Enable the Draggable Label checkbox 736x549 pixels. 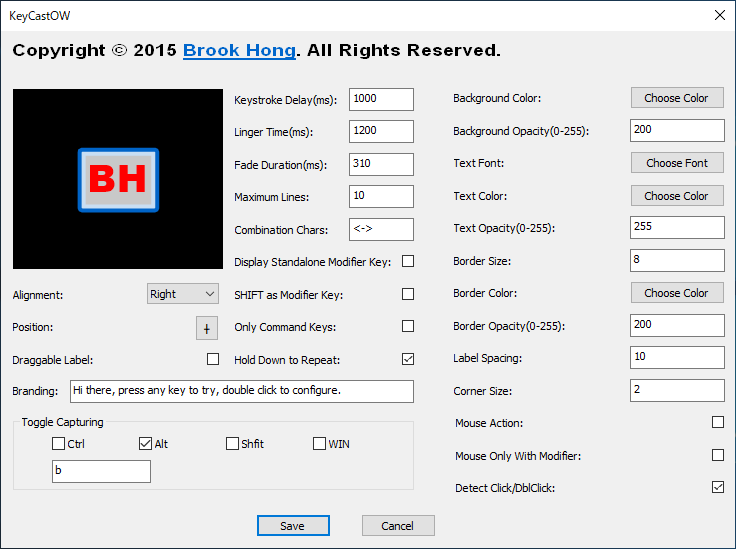coord(213,359)
